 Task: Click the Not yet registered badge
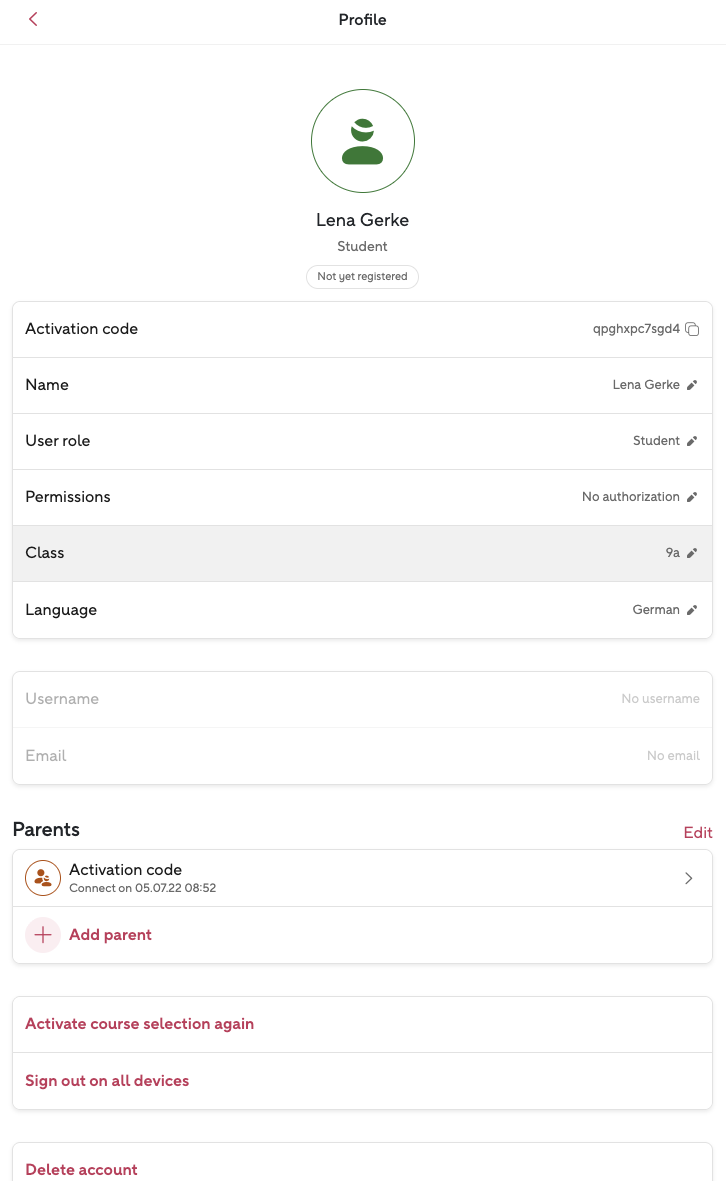pos(362,277)
